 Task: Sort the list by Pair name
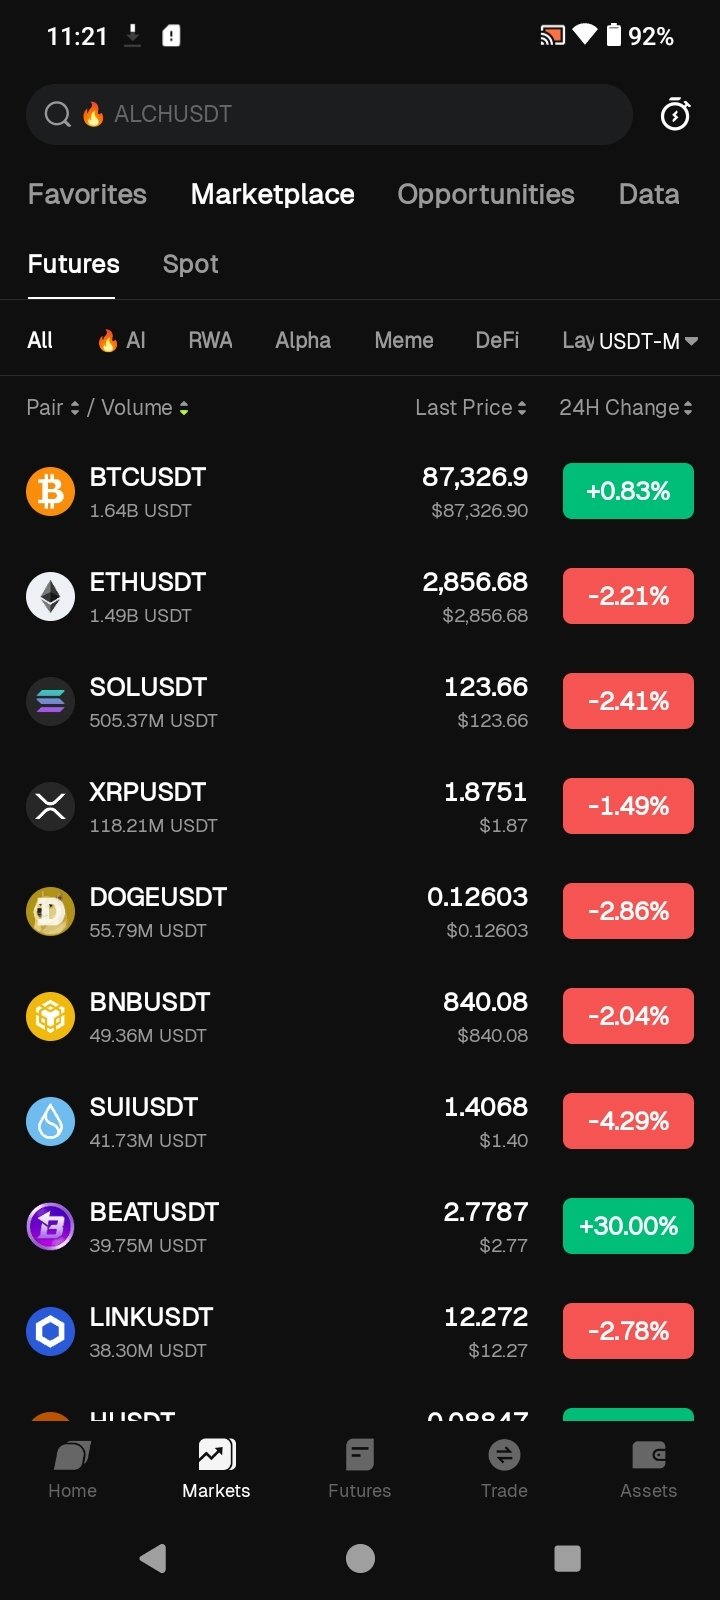click(53, 408)
